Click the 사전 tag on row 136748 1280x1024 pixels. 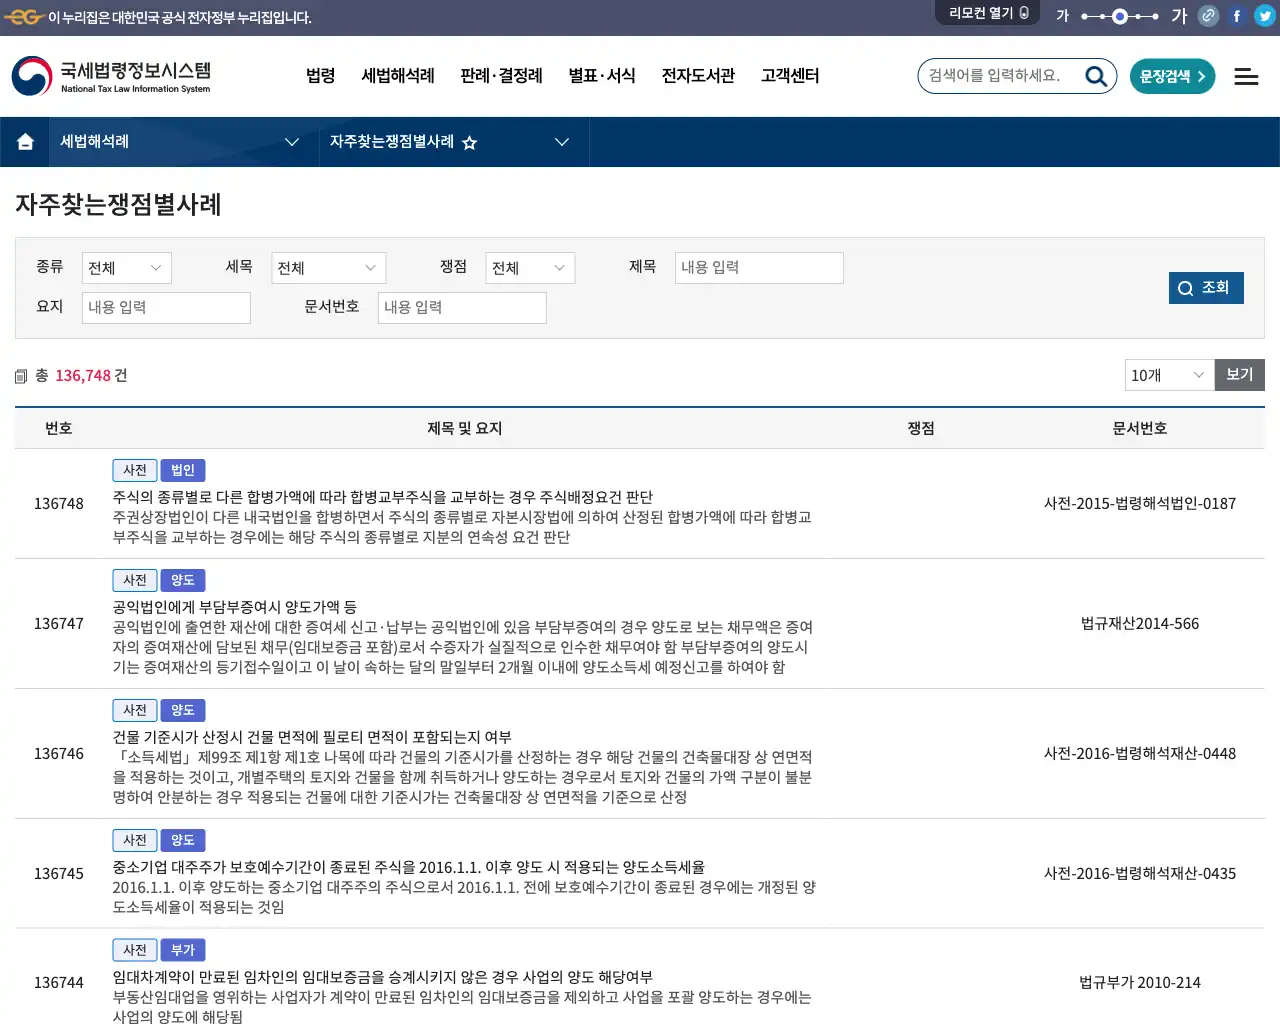click(135, 470)
